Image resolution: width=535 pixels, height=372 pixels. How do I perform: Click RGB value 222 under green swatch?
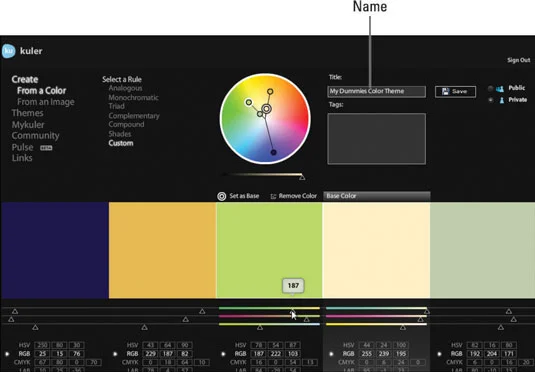click(276, 354)
